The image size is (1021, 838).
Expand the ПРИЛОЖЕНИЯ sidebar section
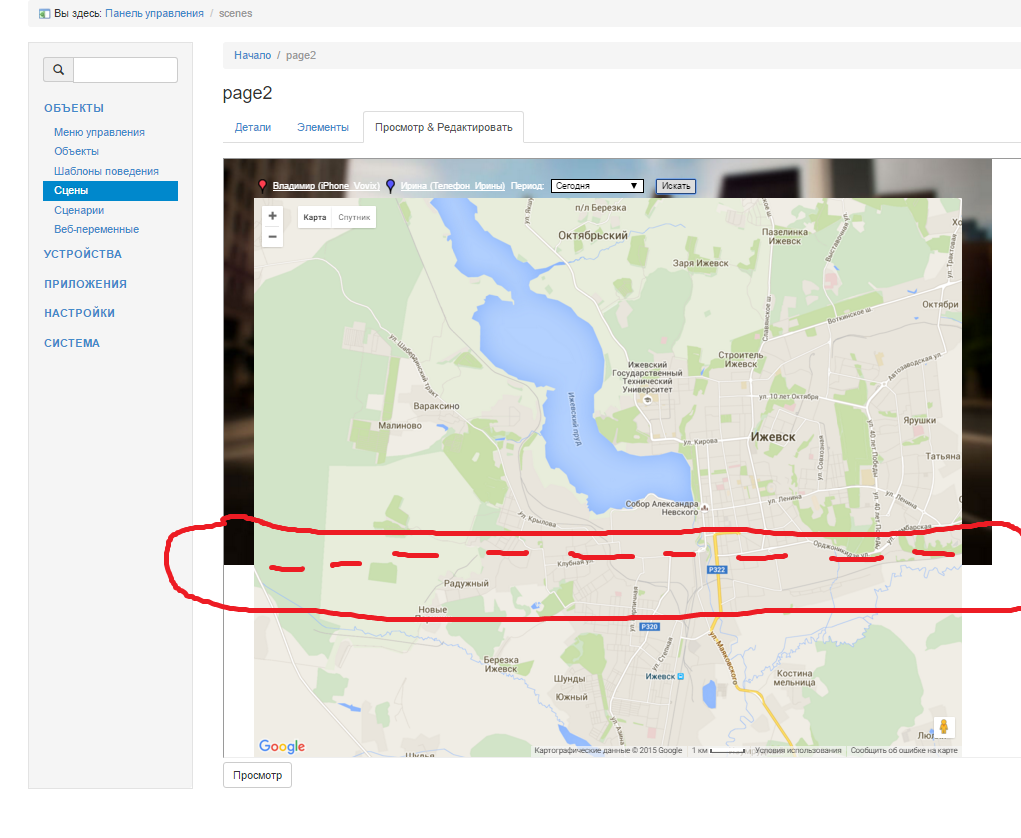pyautogui.click(x=85, y=284)
